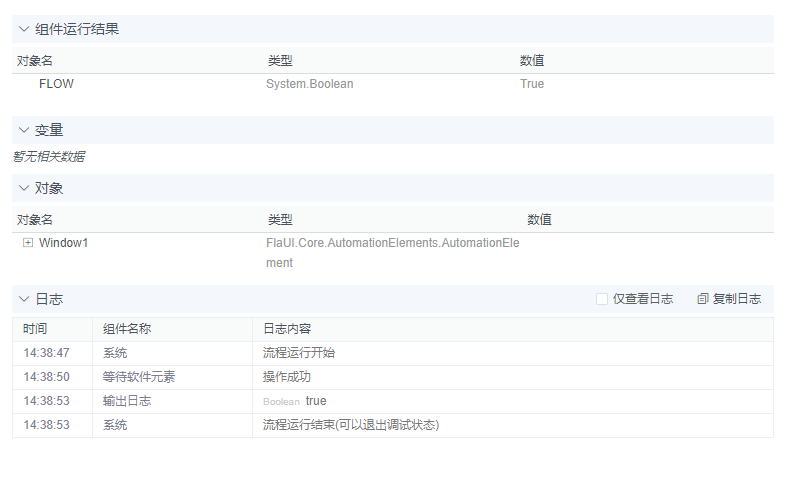Expand the Window1 tree node
The height and width of the screenshot is (501, 785).
(28, 242)
